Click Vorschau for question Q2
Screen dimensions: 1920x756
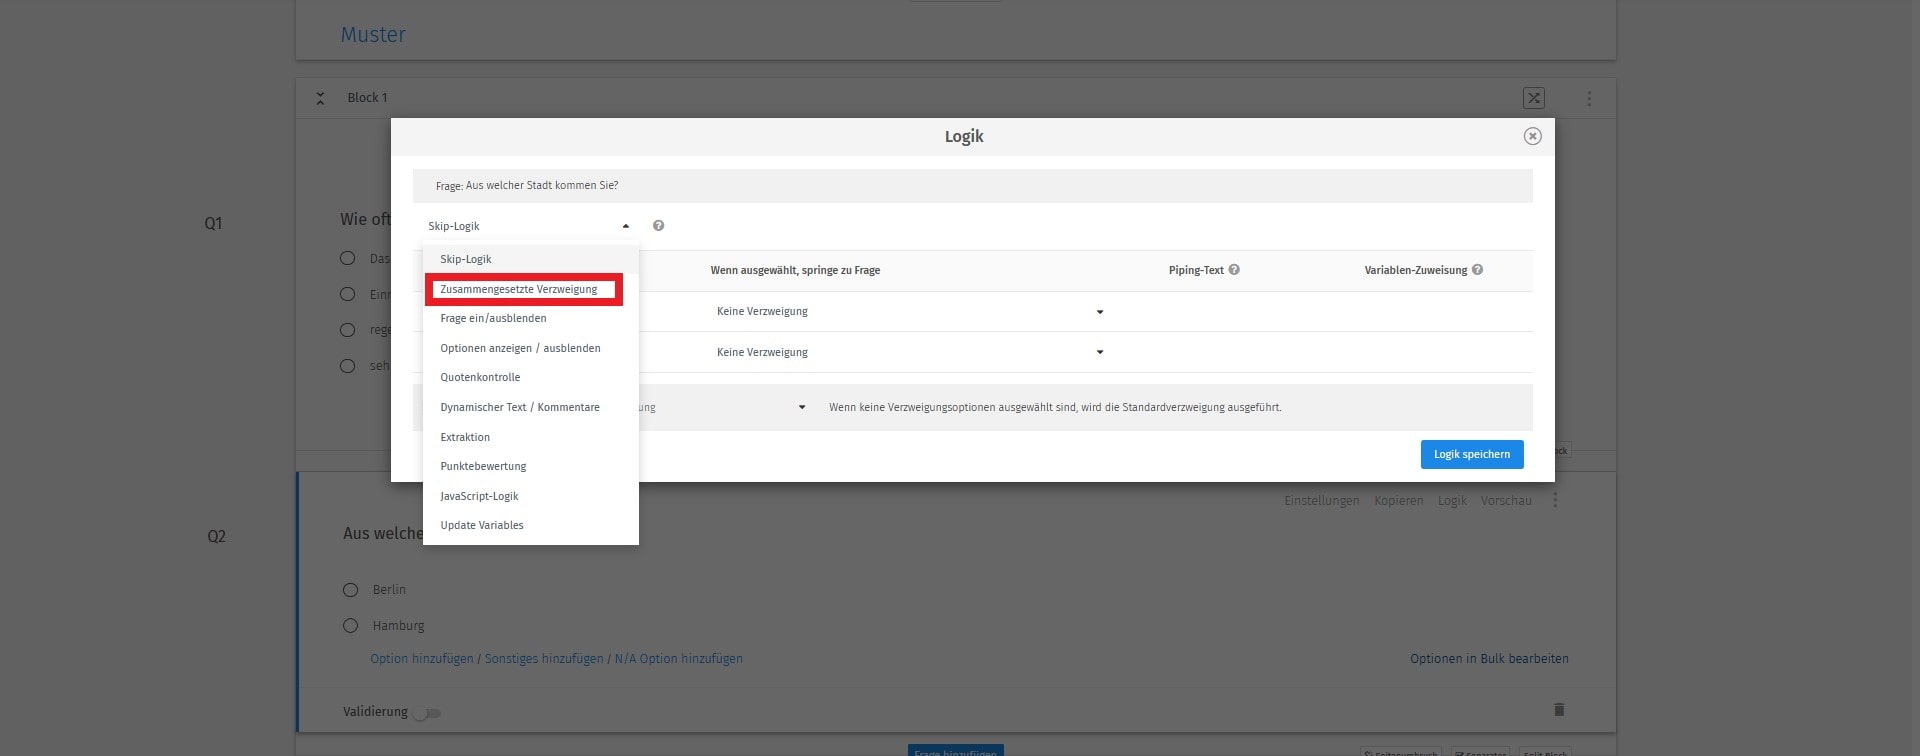[x=1506, y=501]
